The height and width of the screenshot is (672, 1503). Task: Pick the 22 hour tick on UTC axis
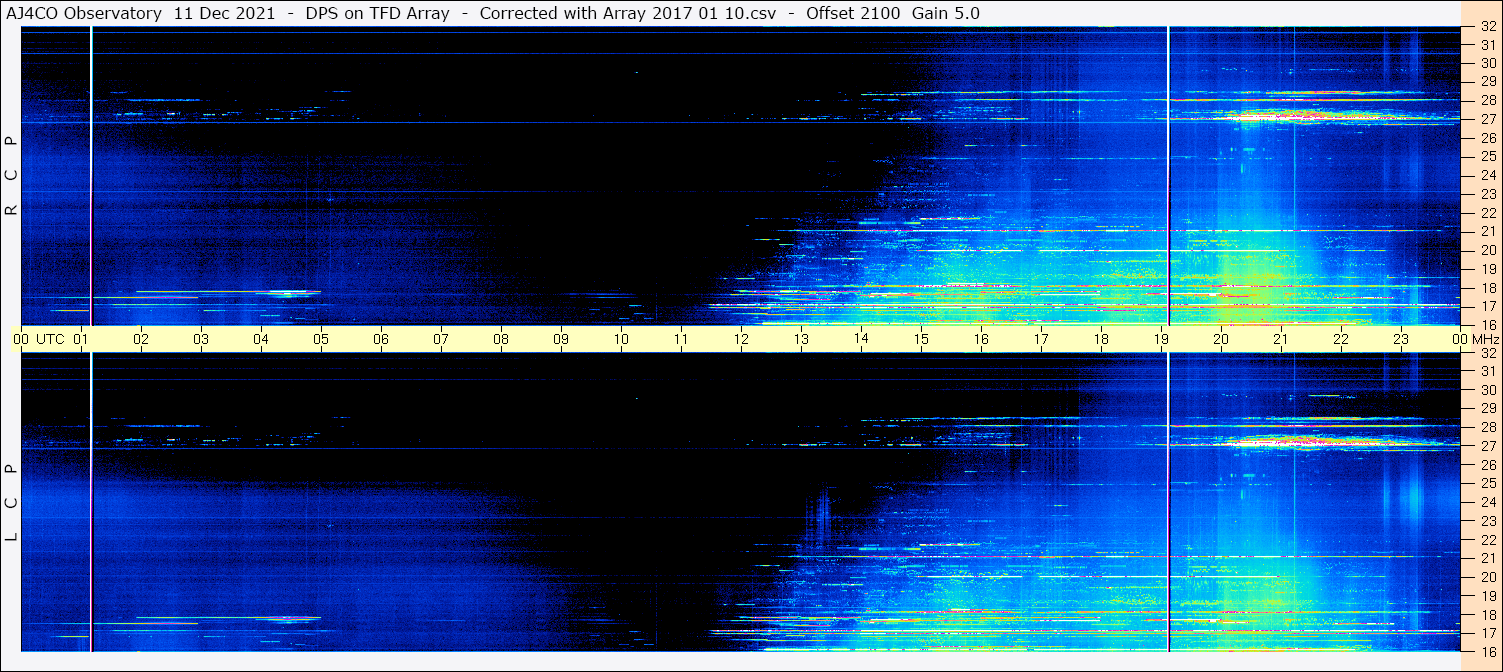coord(1341,339)
